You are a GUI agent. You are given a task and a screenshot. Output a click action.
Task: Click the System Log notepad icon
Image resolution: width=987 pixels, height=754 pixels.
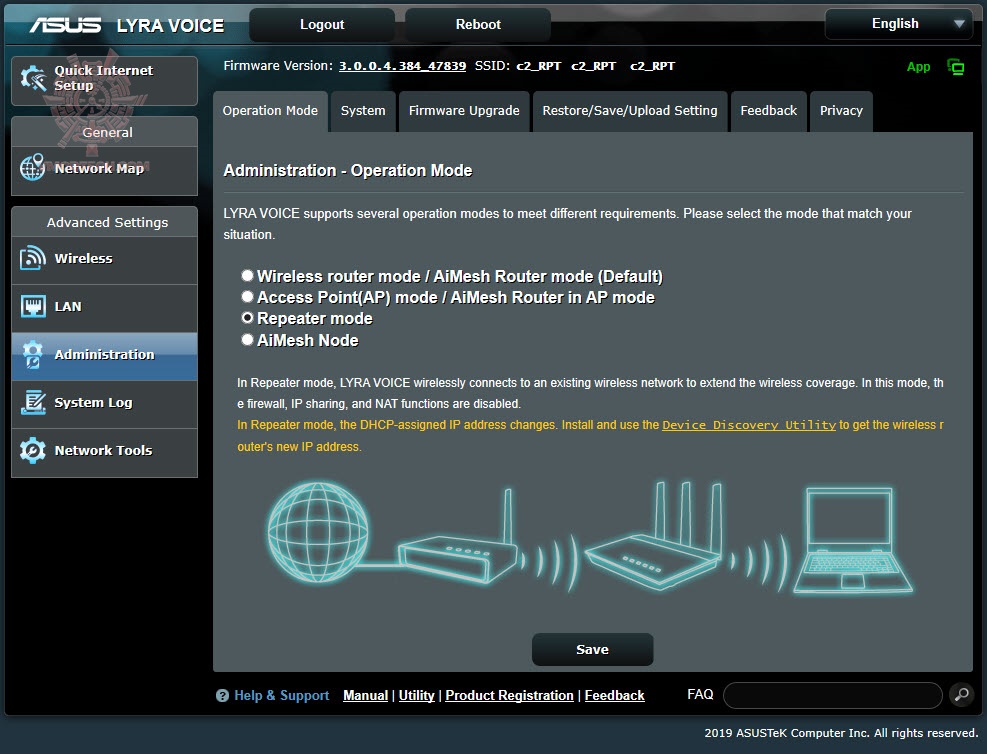pyautogui.click(x=33, y=402)
